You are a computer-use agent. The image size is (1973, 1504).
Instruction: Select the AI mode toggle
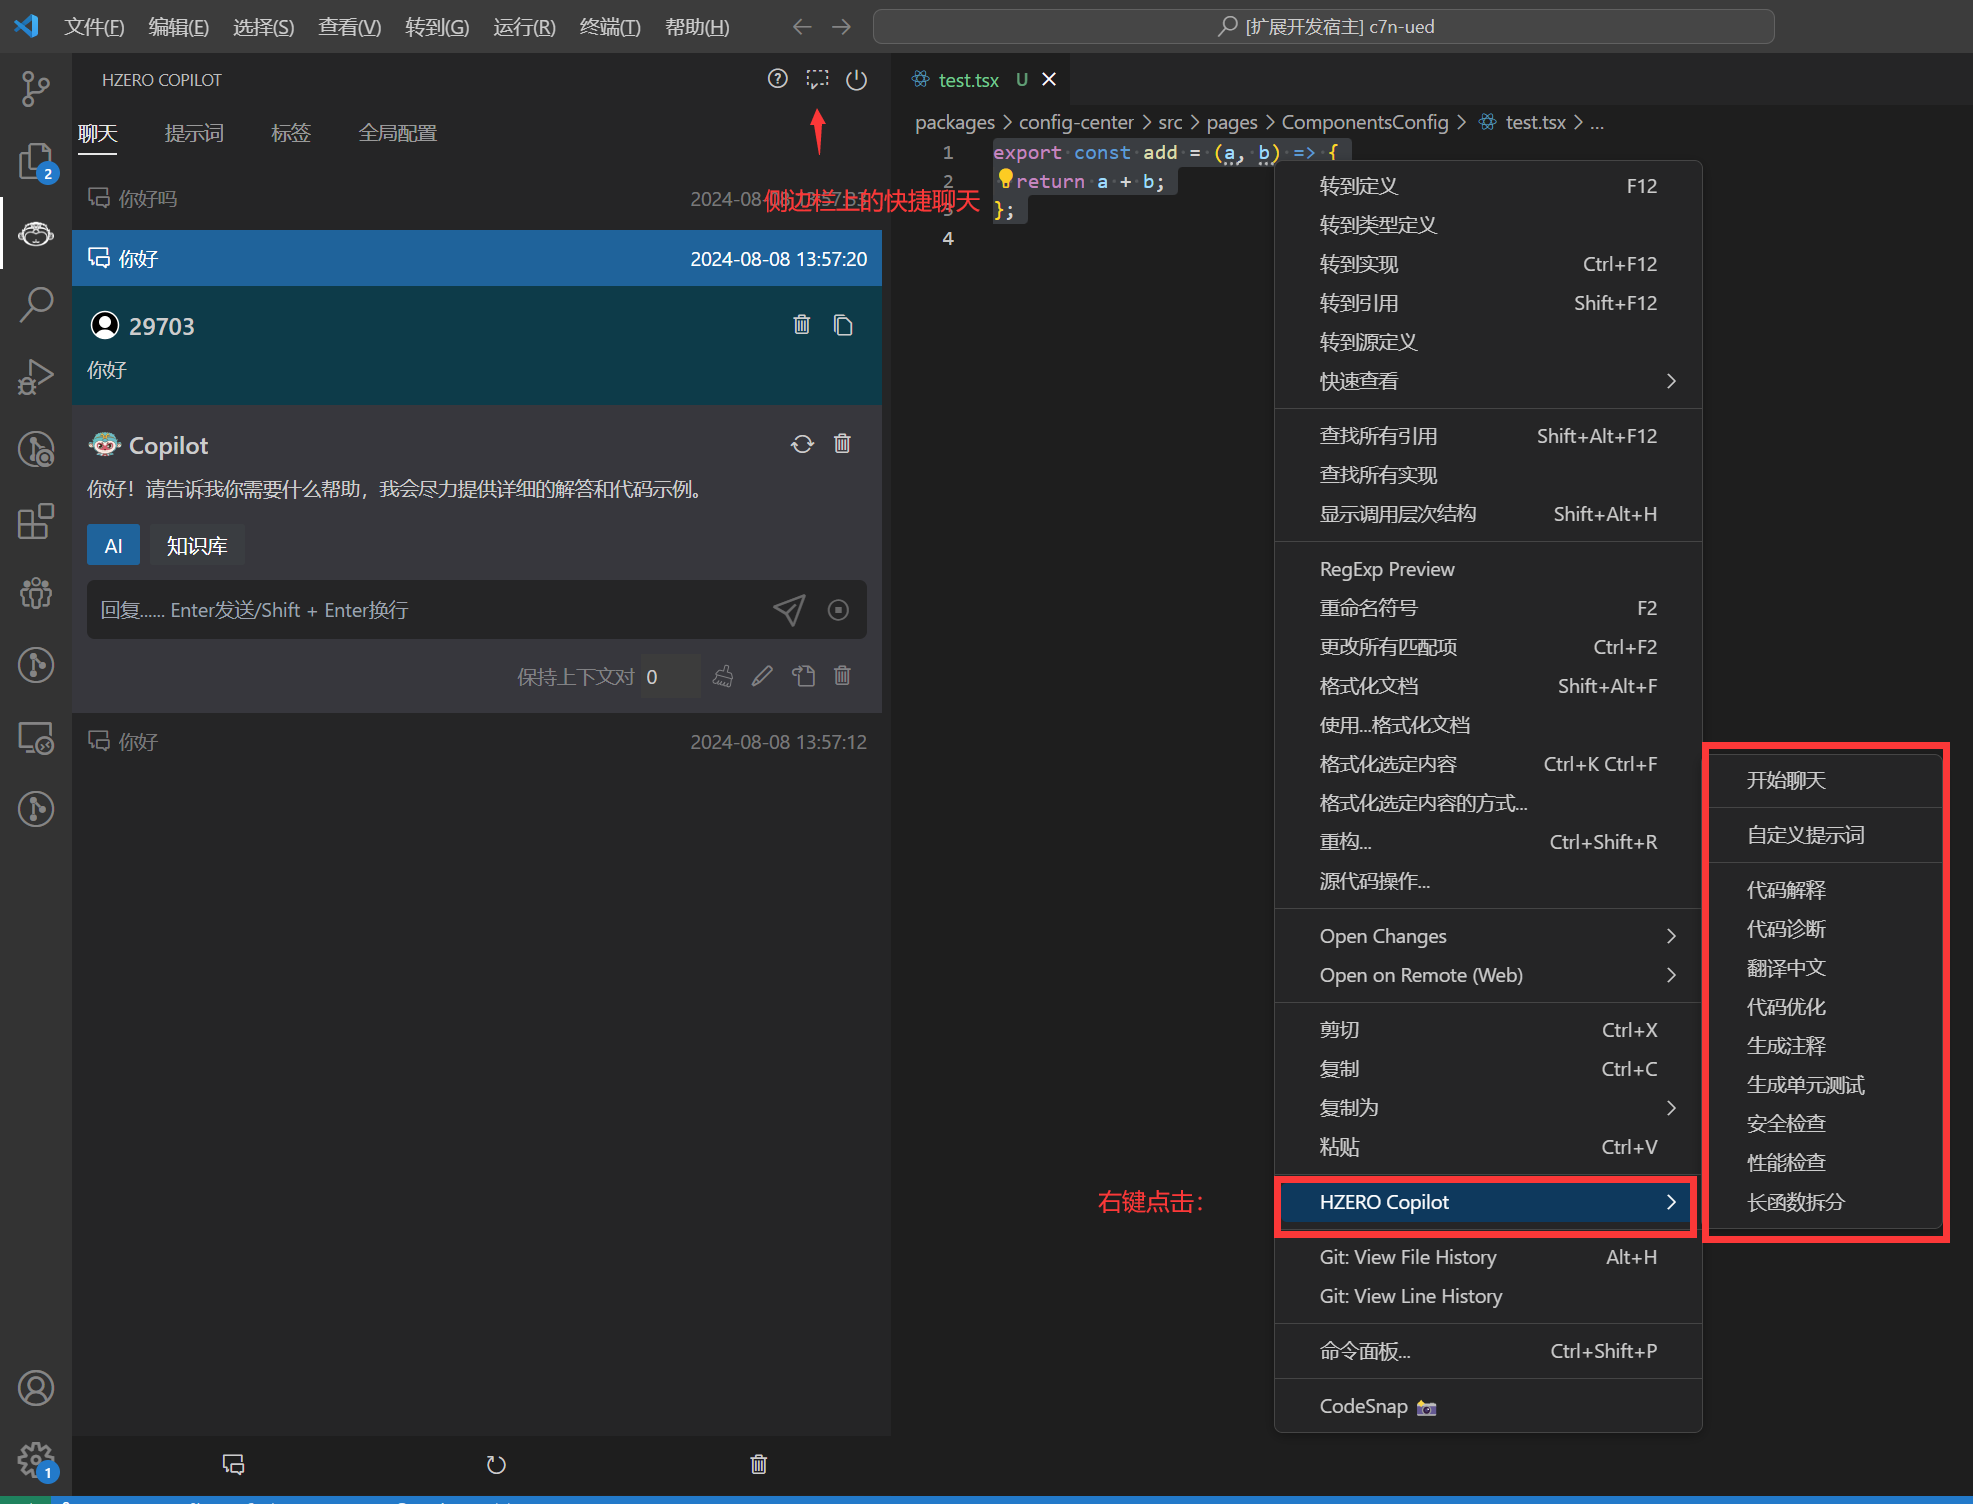pyautogui.click(x=113, y=546)
